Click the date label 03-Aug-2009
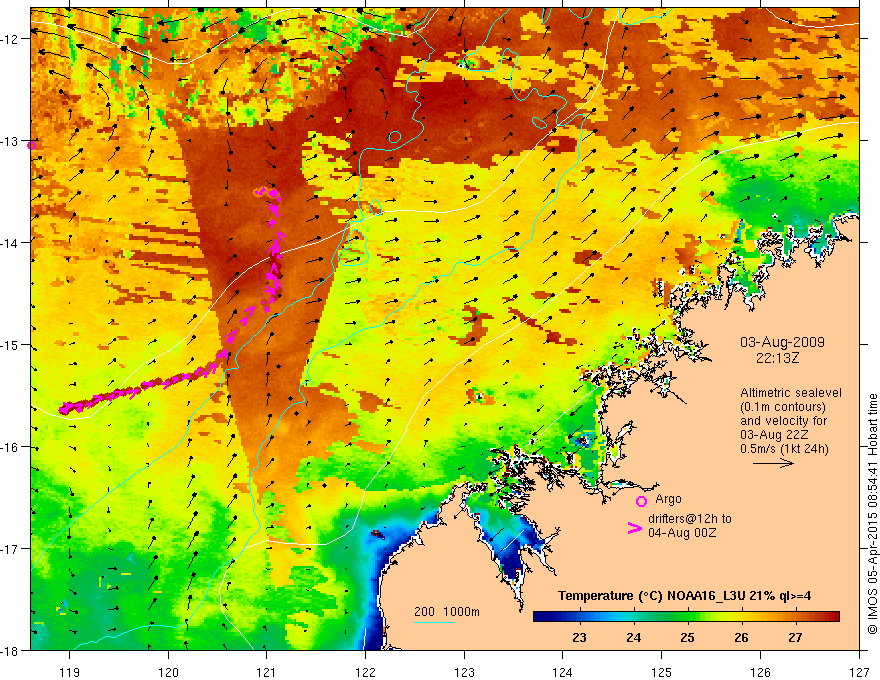Image resolution: width=880 pixels, height=680 pixels. coord(782,342)
